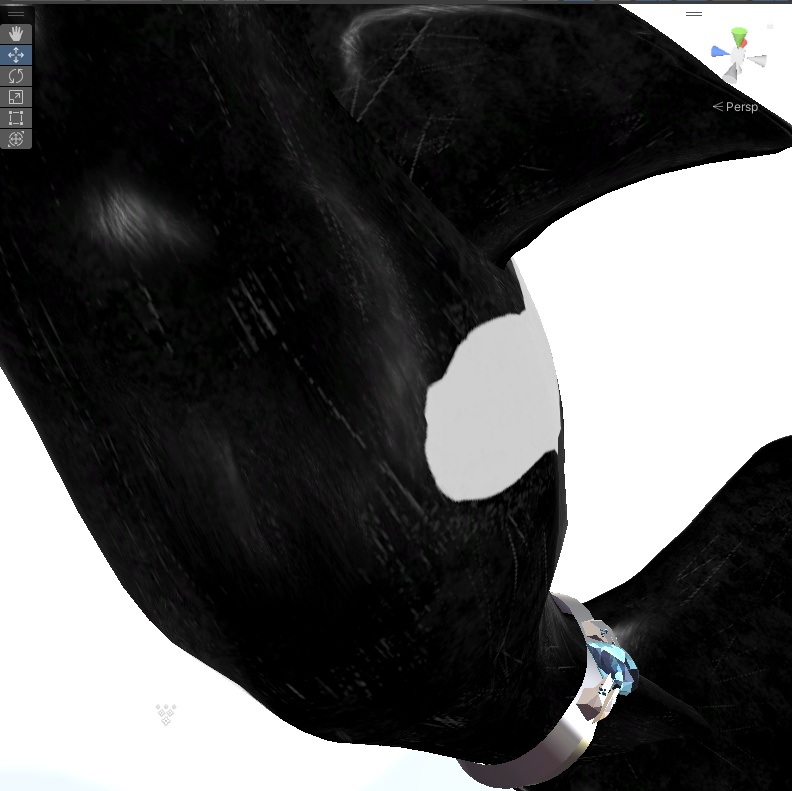The height and width of the screenshot is (791, 792).
Task: Click the grey bottom gizmo cone
Action: 731,74
